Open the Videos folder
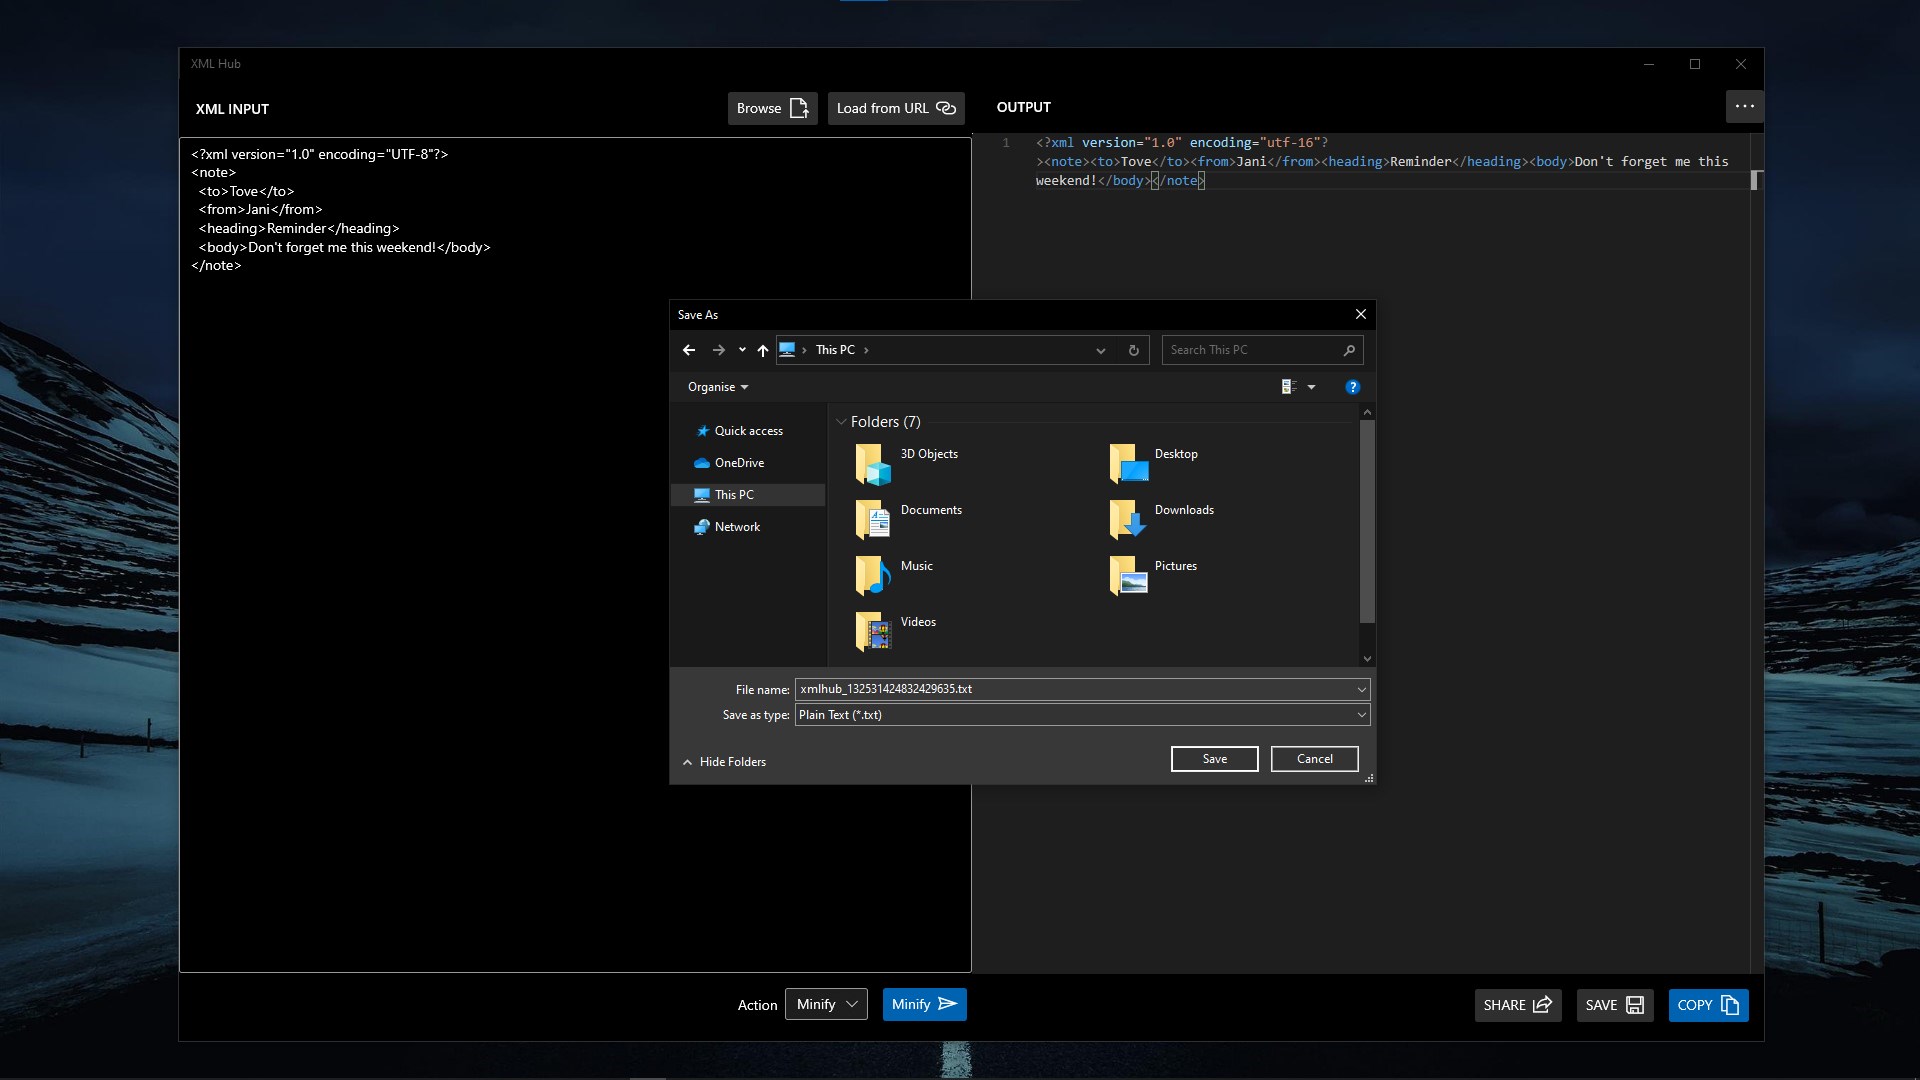This screenshot has height=1080, width=1920. coord(896,630)
